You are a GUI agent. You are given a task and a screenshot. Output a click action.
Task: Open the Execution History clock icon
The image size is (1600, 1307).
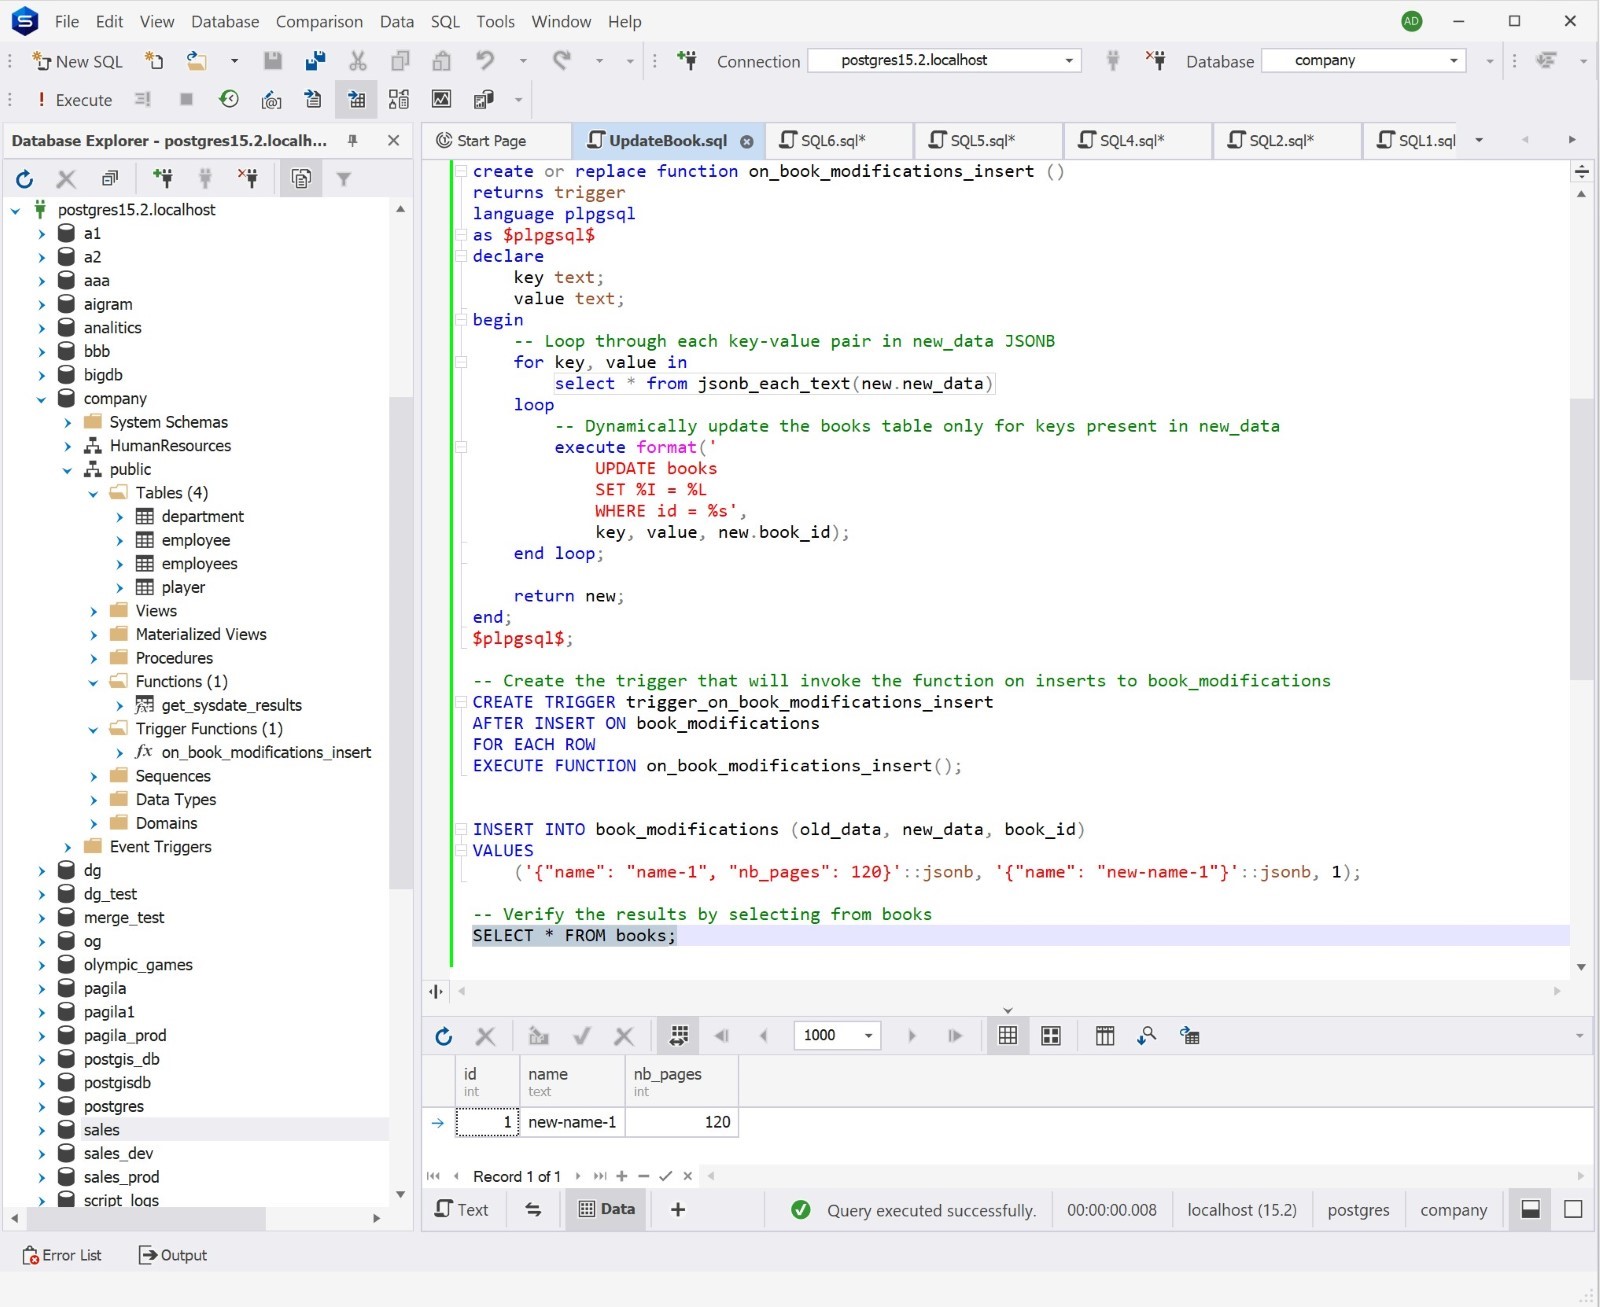tap(229, 99)
